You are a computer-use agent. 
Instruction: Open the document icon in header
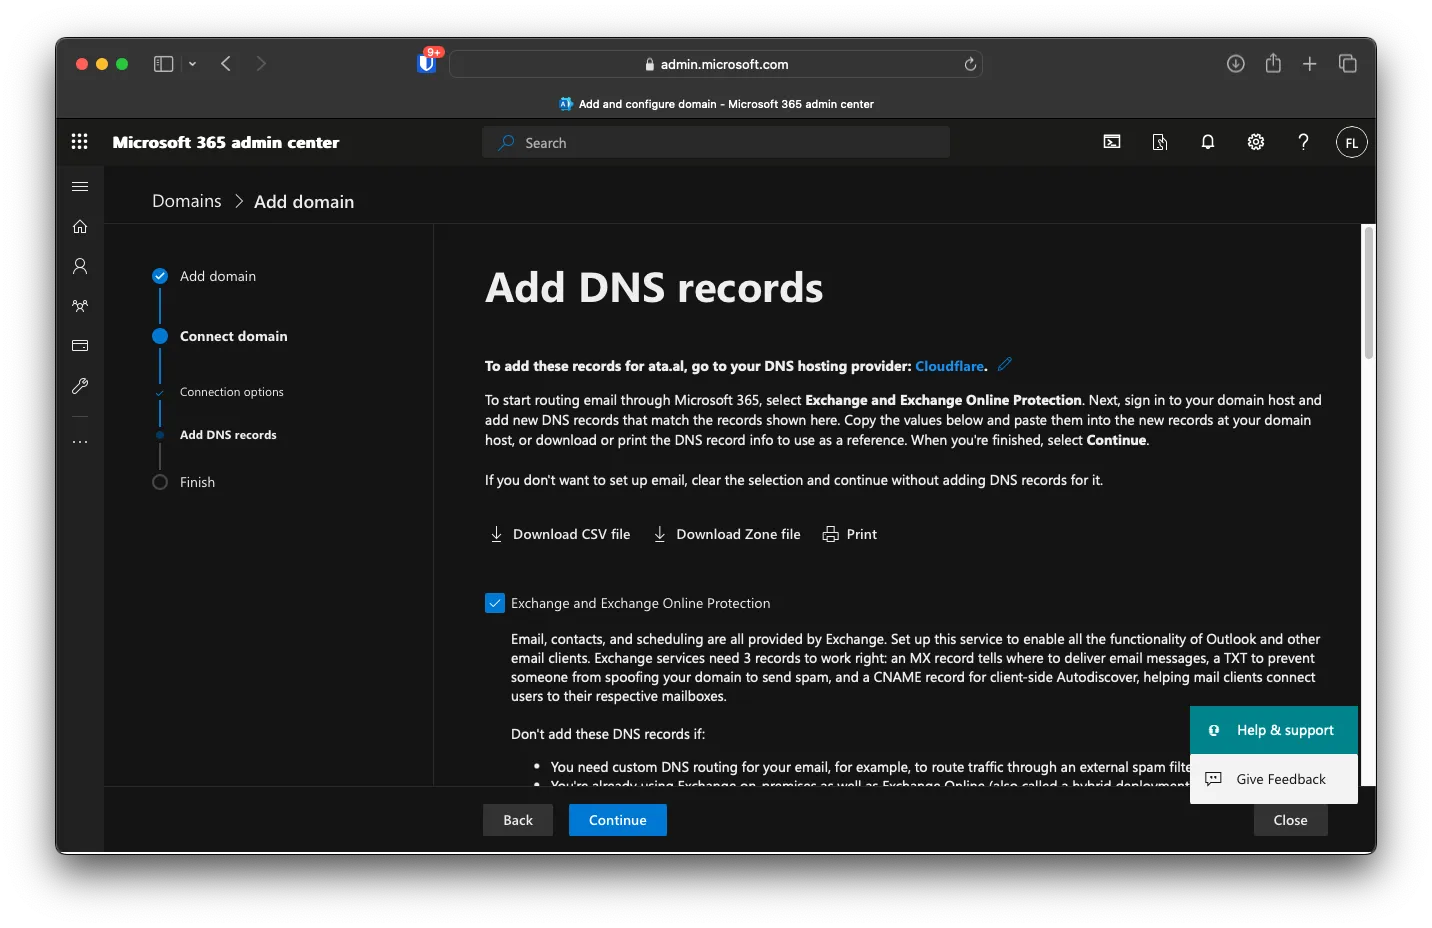[x=1160, y=142]
